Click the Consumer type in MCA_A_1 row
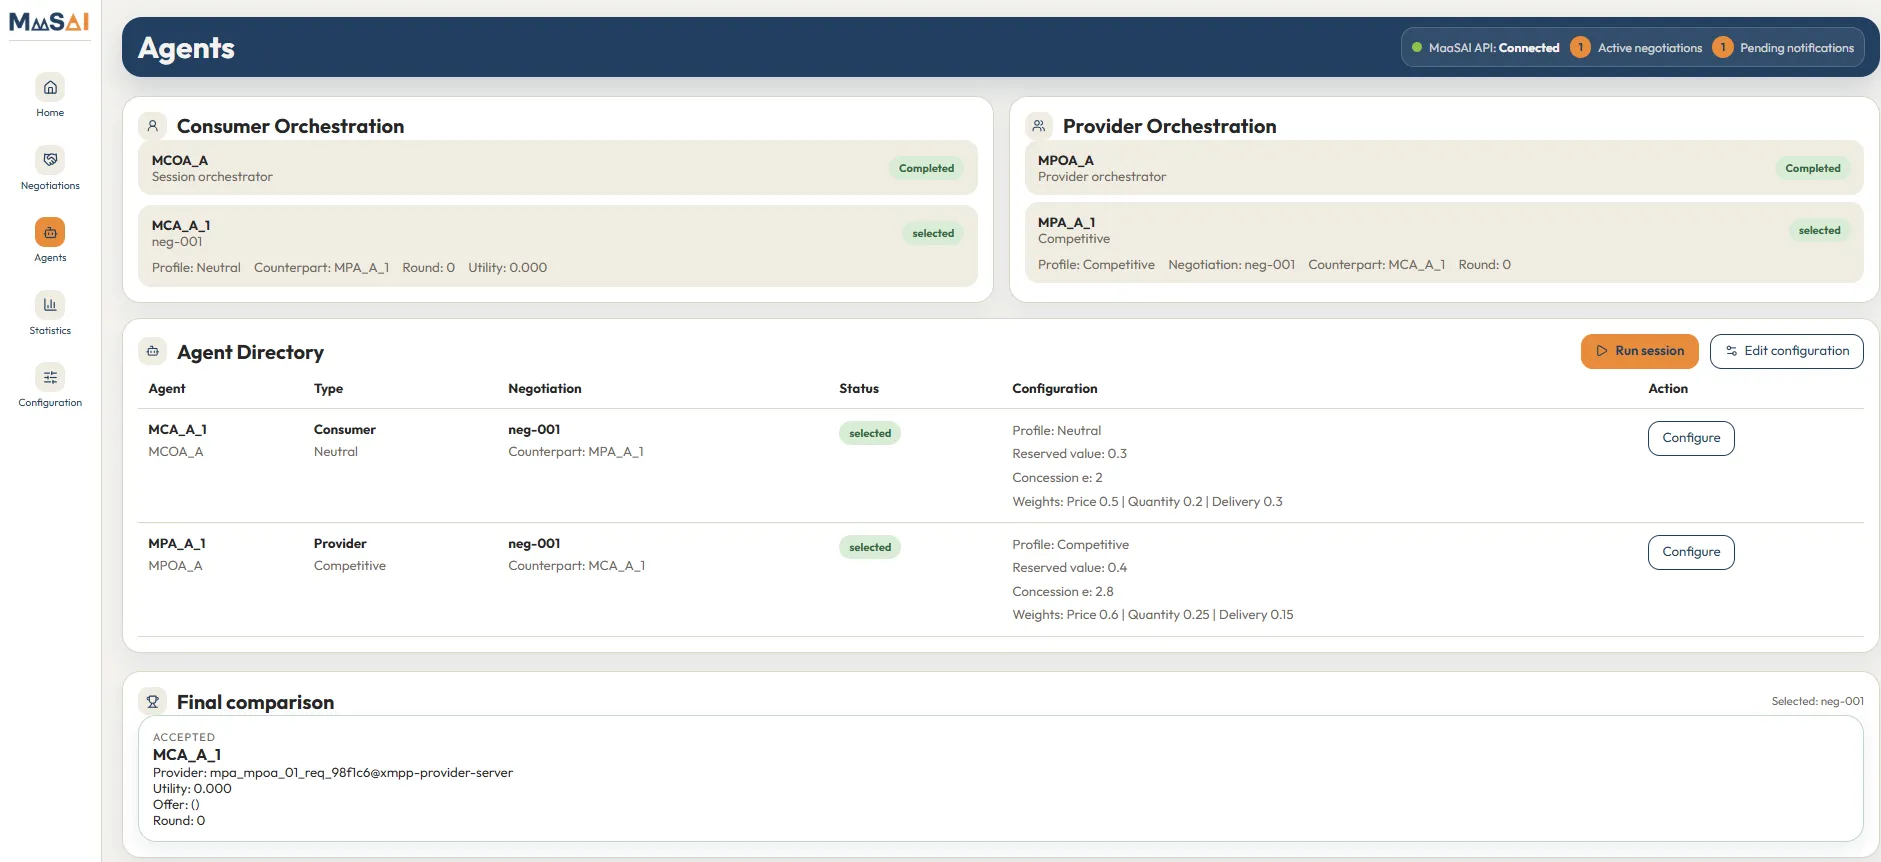This screenshot has width=1881, height=862. (x=344, y=430)
